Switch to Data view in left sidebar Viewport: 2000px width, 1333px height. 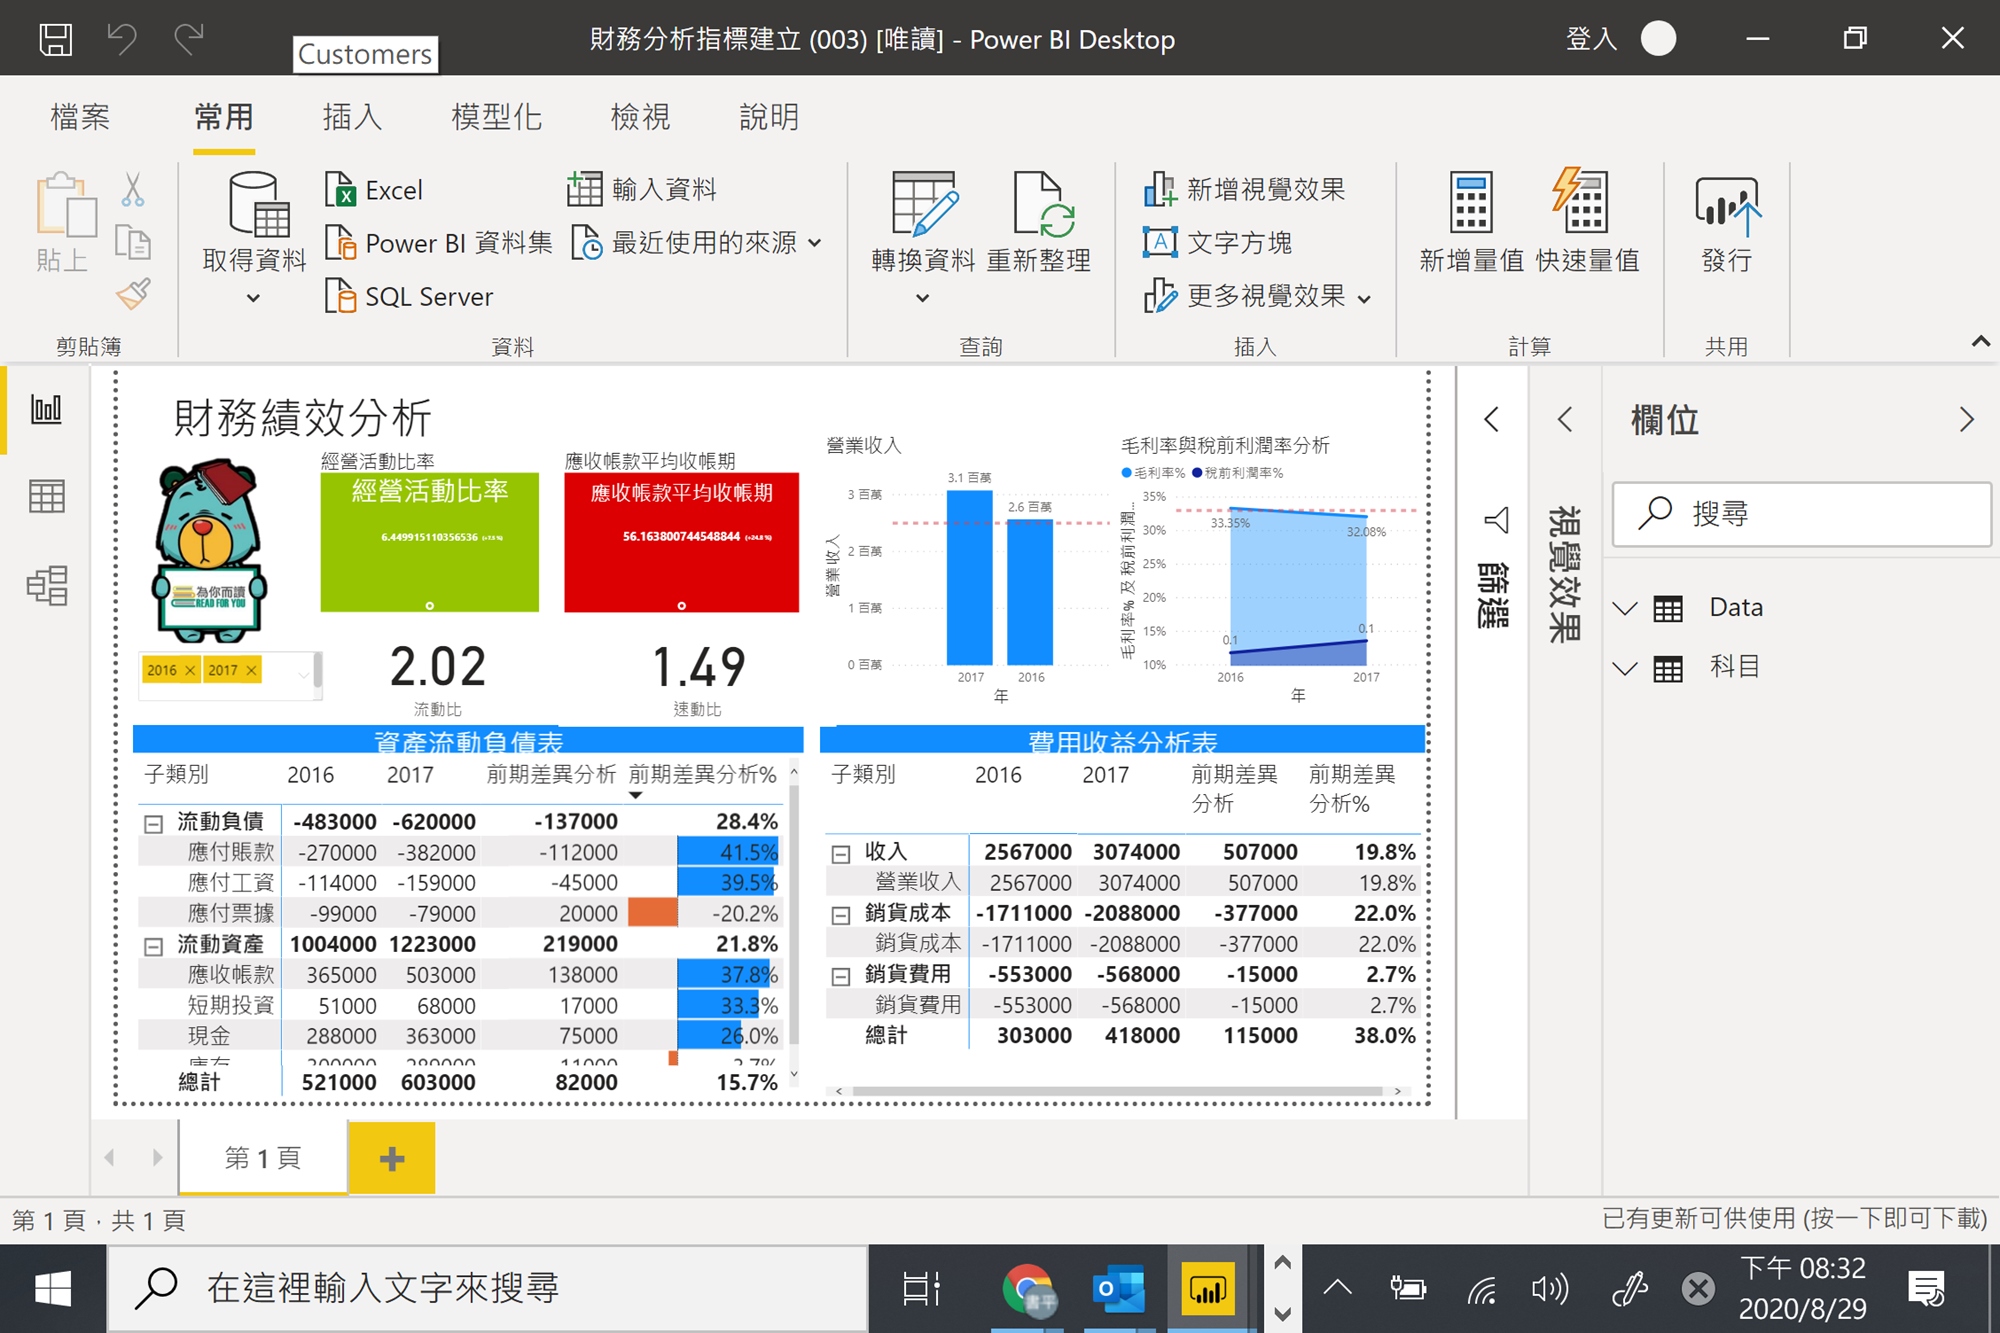[x=47, y=496]
